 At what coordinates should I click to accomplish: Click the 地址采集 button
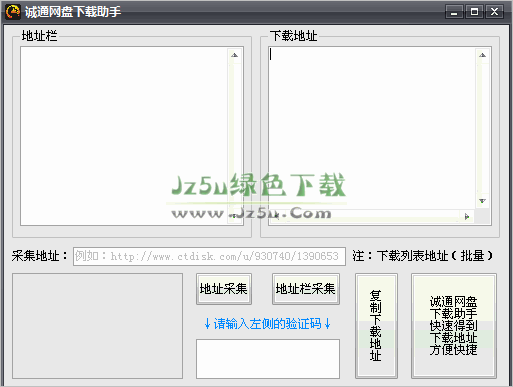[224, 289]
